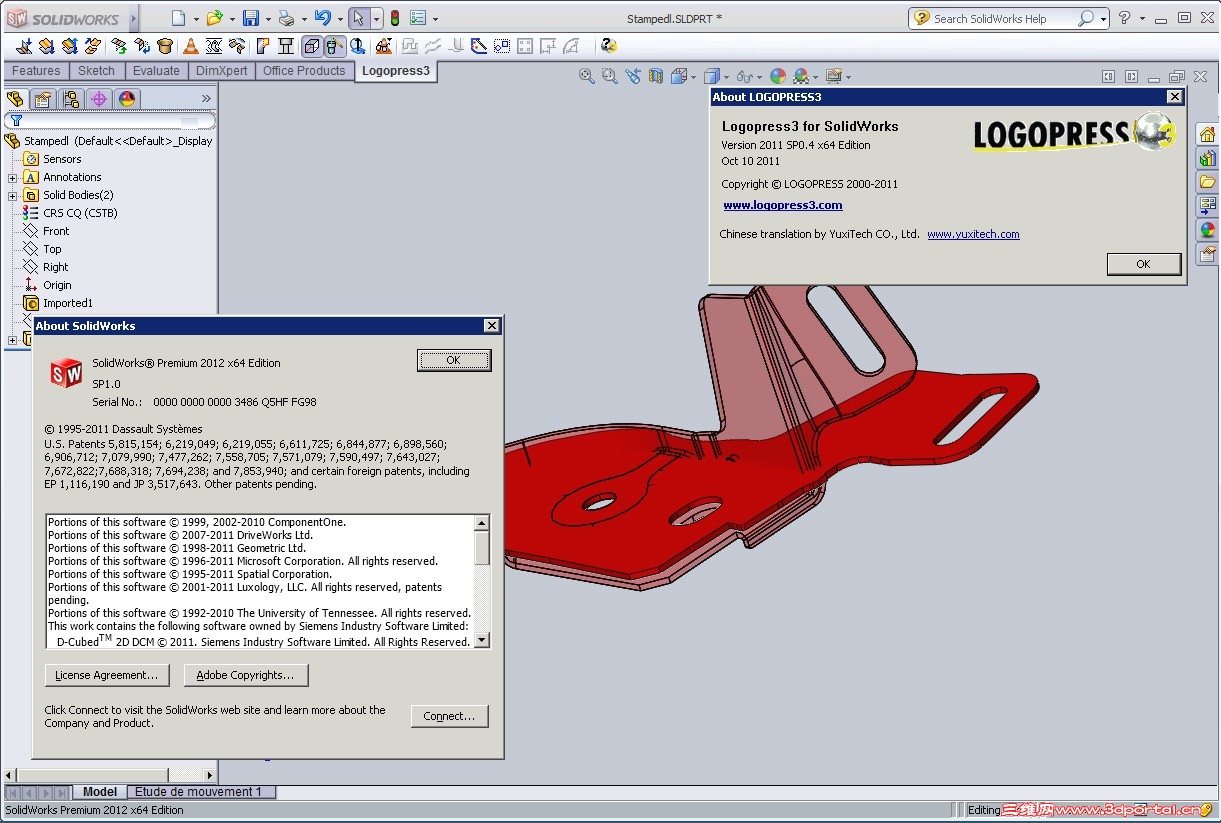1221x823 pixels.
Task: Click the traffic cone Logopress3 tool
Action: coord(190,45)
